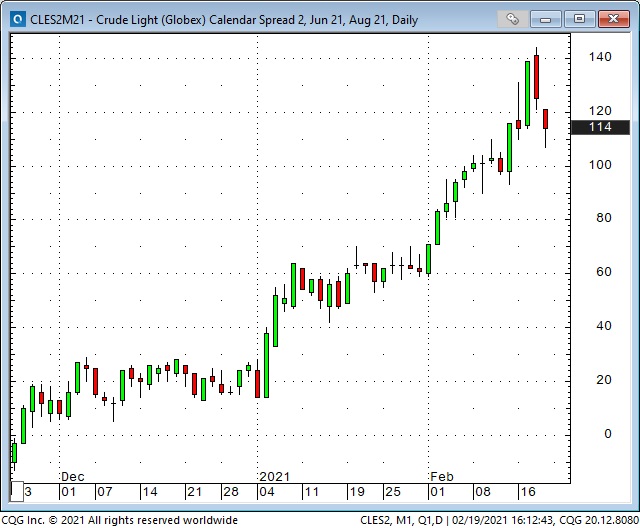Viewport: 640px width, 528px height.
Task: Click the CQG copyright text in status bar
Action: point(120,520)
